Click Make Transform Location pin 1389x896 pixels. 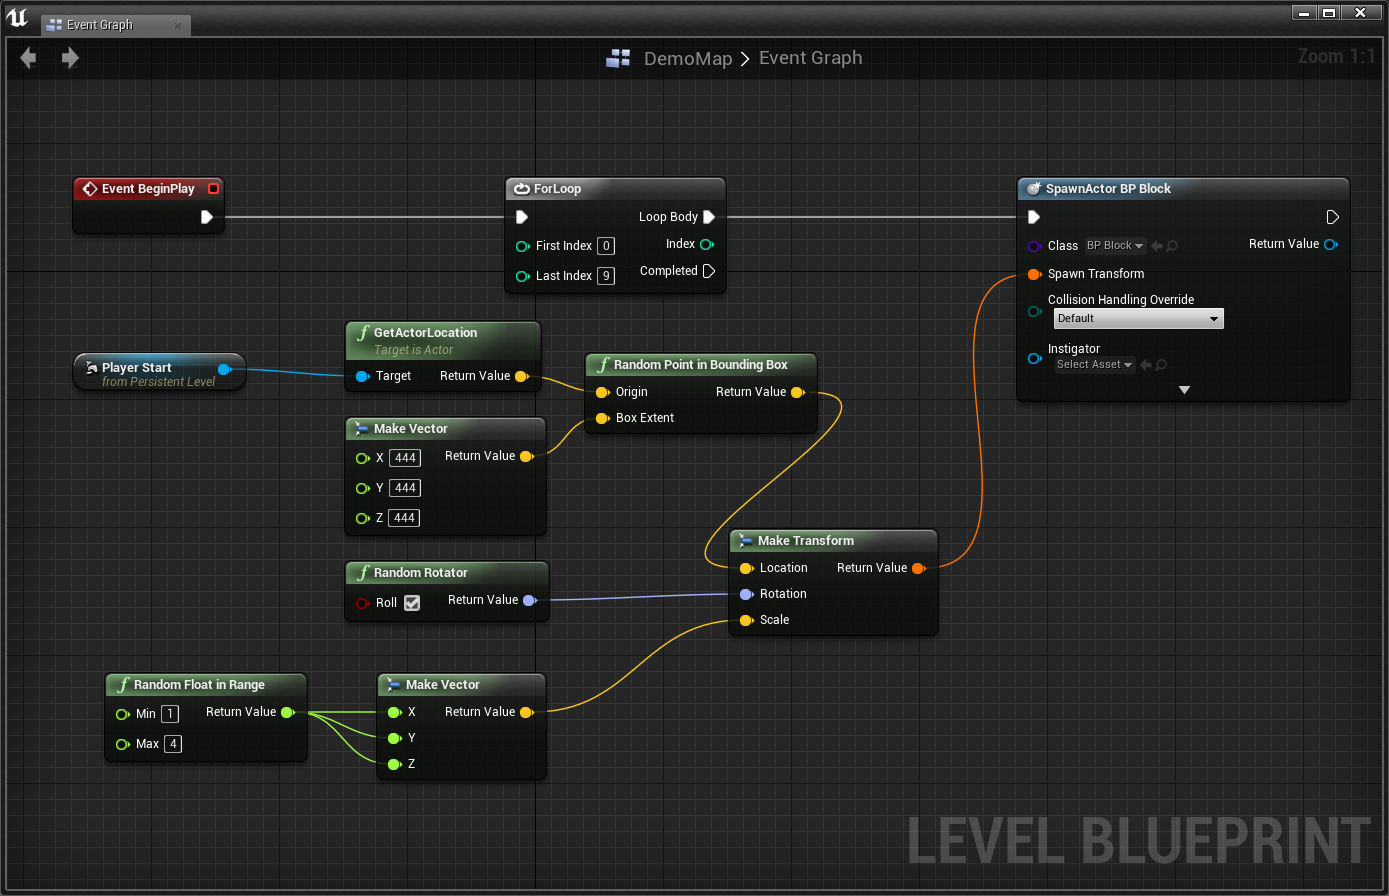point(746,568)
